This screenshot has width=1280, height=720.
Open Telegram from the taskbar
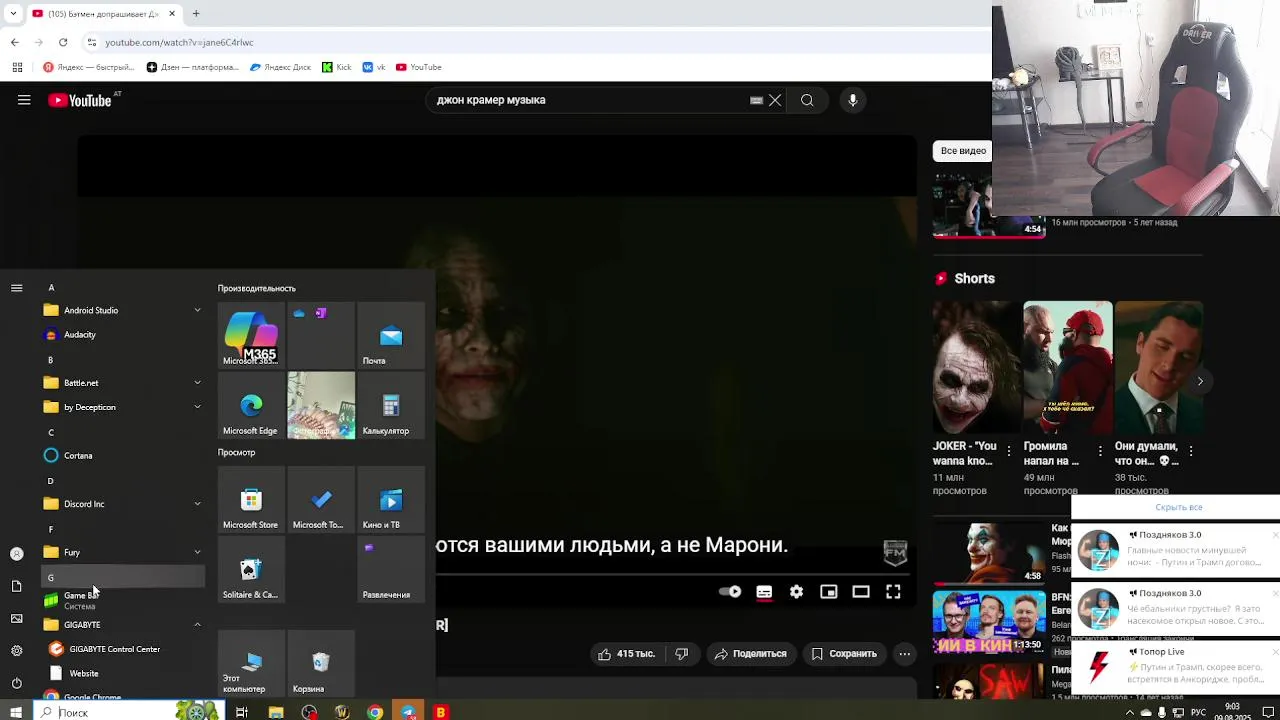pyautogui.click(x=408, y=712)
